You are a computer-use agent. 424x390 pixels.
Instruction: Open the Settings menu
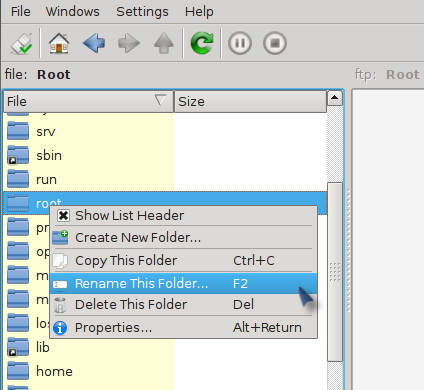pos(142,12)
